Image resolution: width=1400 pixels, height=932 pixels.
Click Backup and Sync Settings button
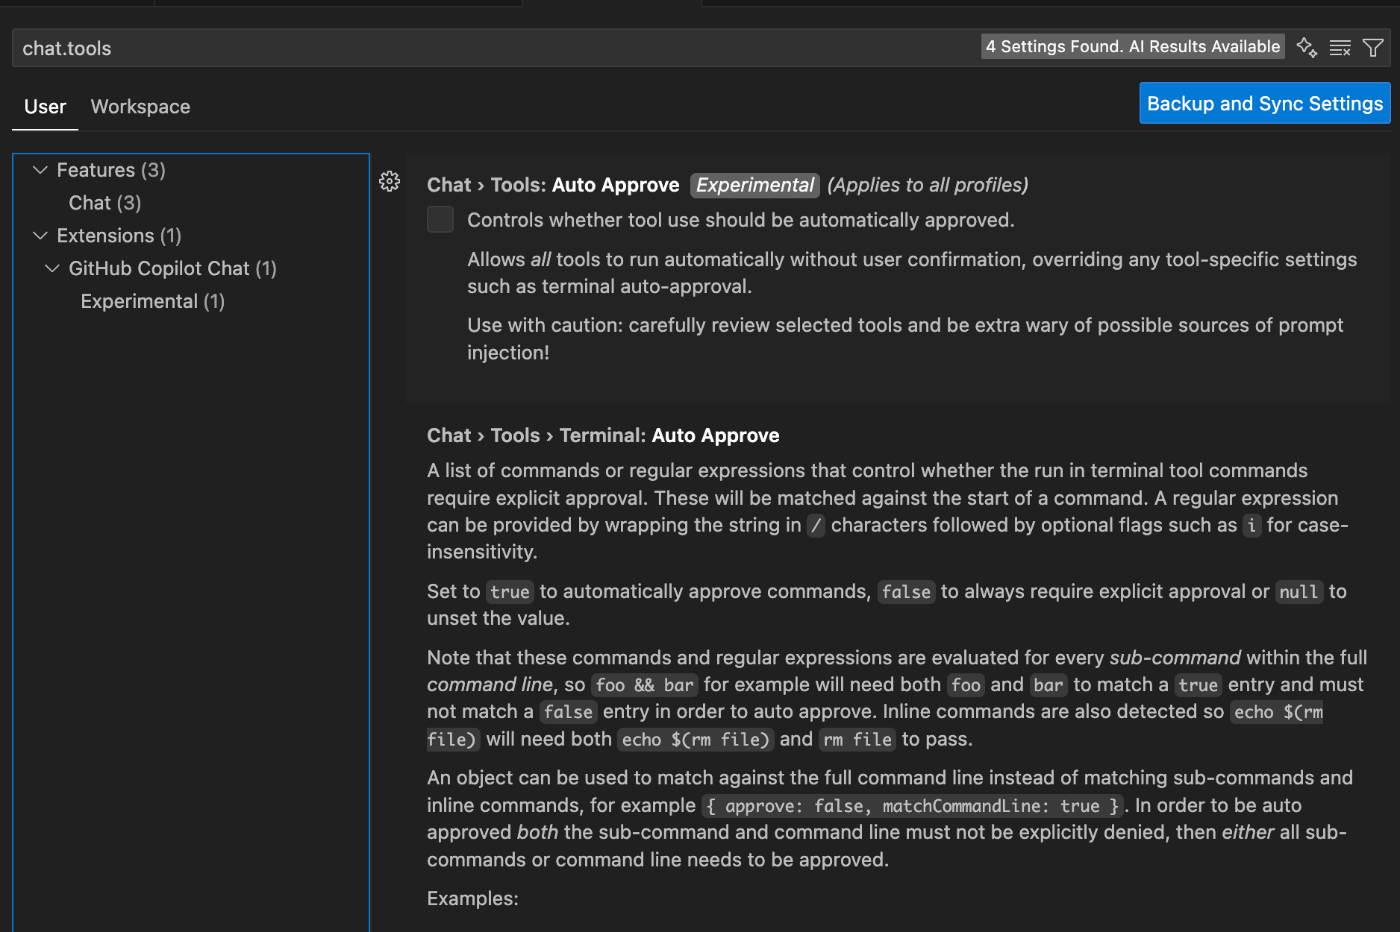pos(1265,103)
